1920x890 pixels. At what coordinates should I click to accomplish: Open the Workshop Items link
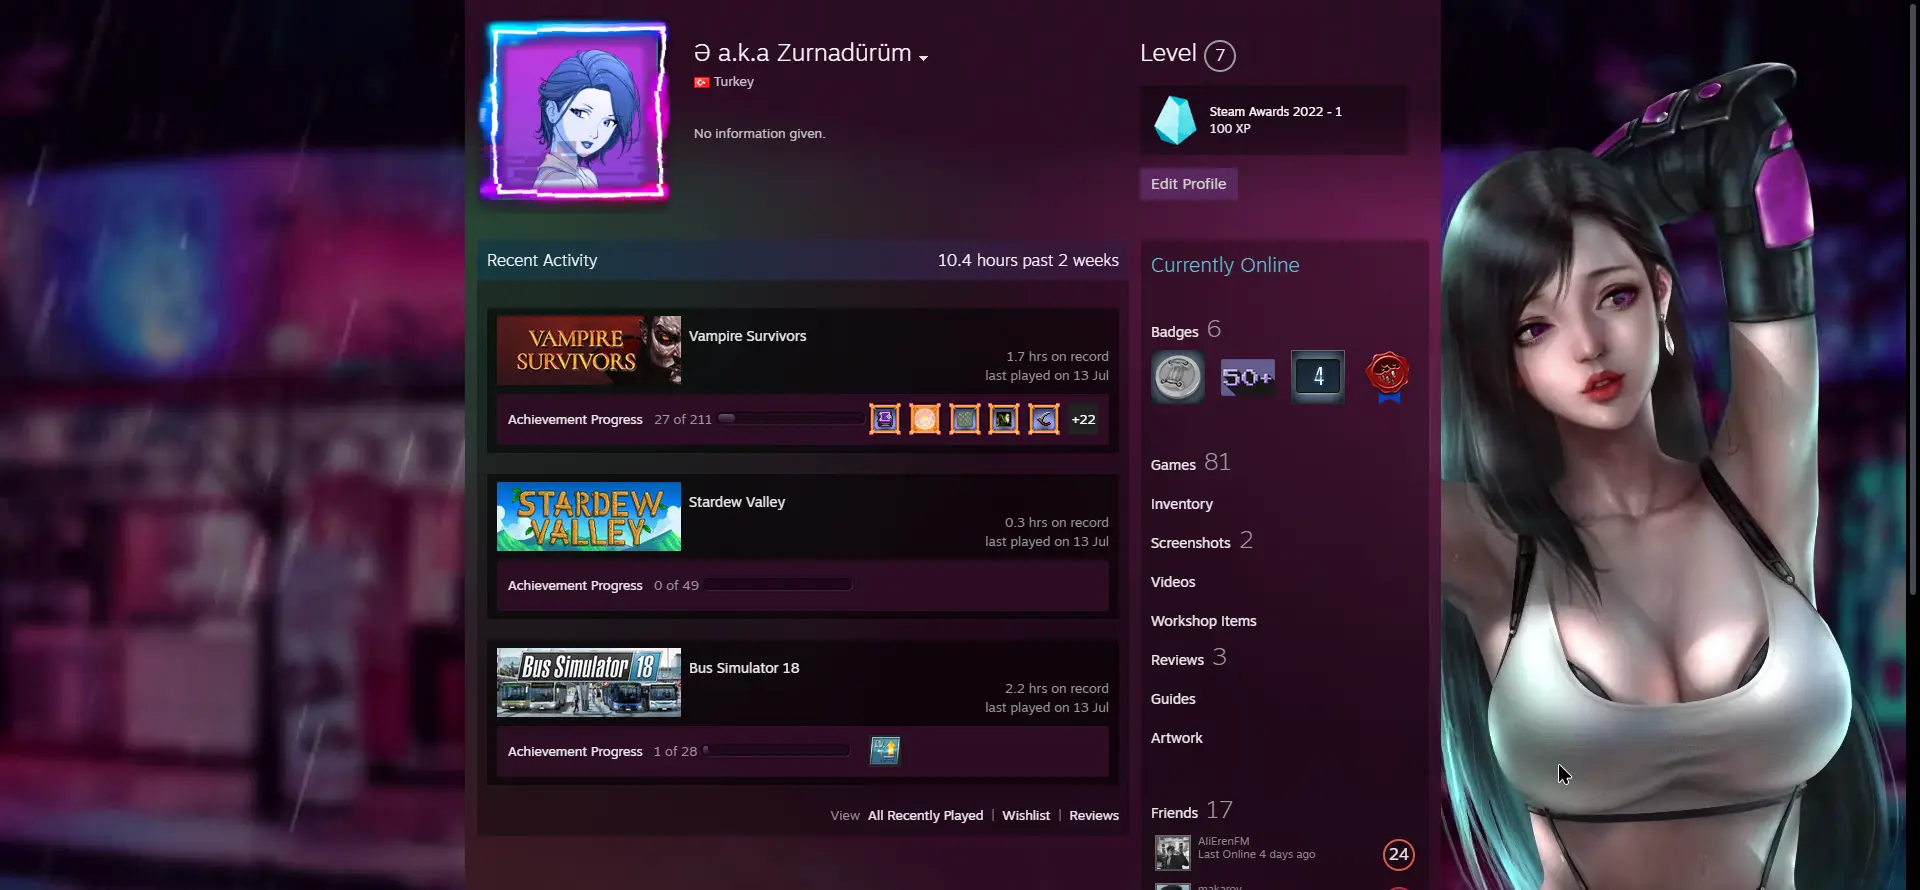coord(1204,621)
